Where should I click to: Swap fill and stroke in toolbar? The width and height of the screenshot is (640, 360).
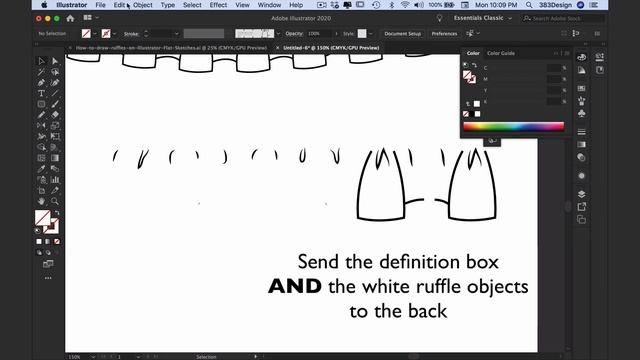click(57, 213)
